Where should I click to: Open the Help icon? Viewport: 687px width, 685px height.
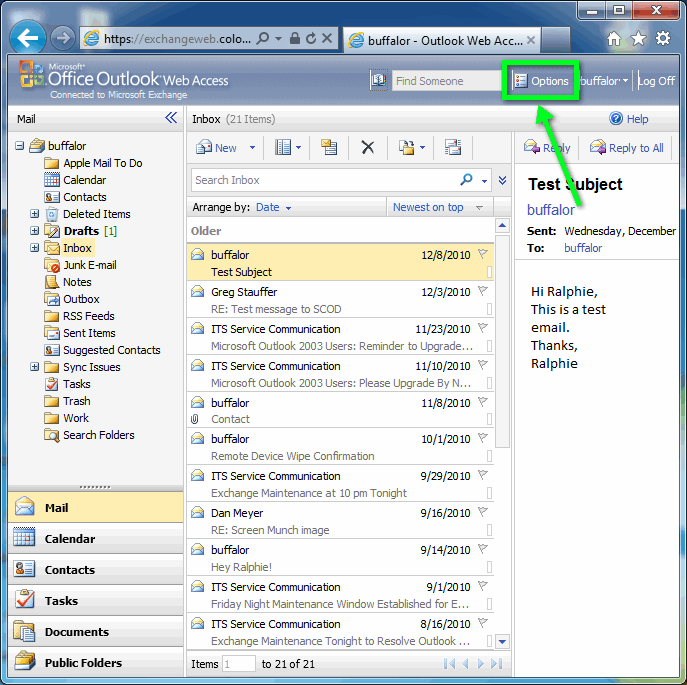616,118
